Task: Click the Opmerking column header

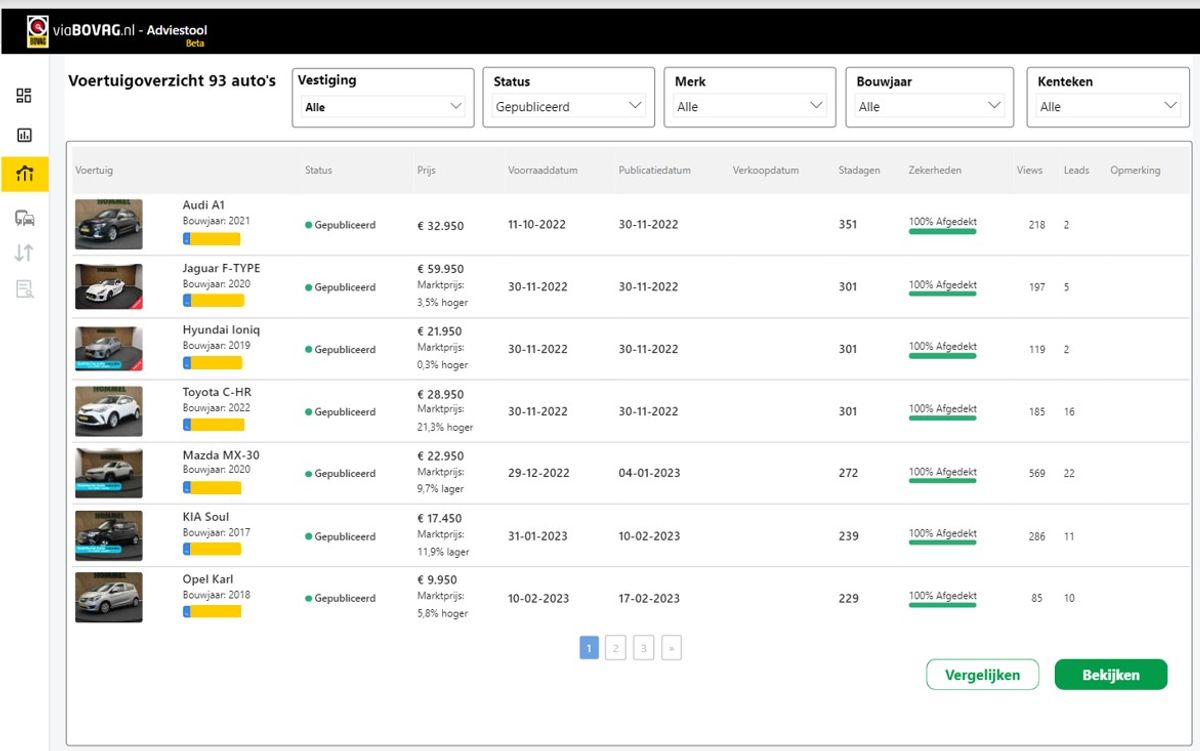Action: tap(1135, 170)
